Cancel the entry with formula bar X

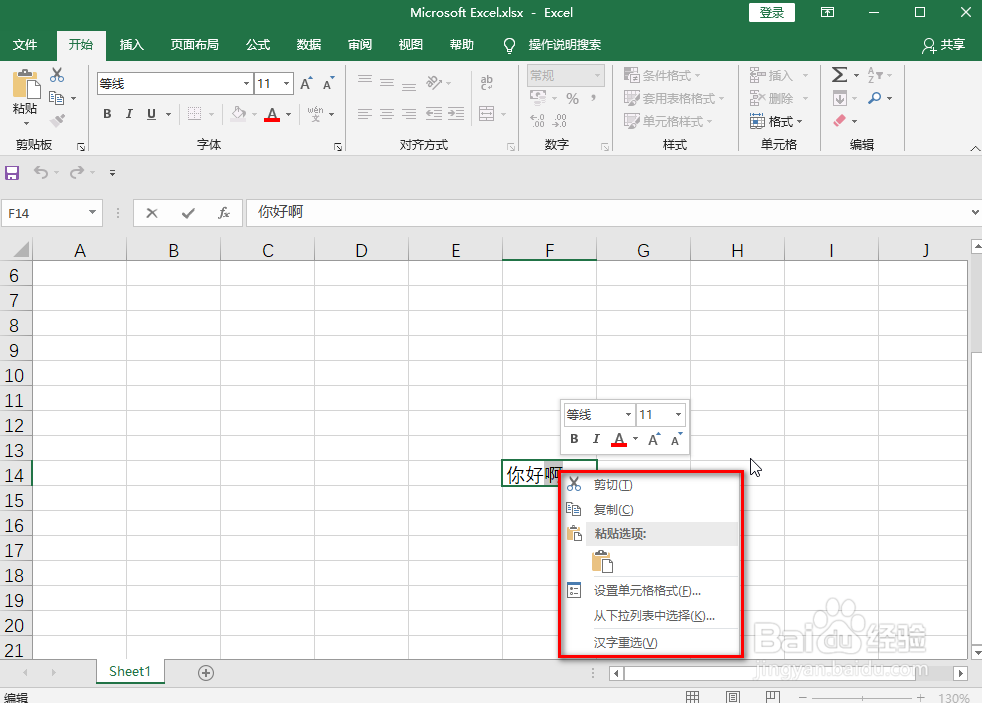[x=152, y=213]
